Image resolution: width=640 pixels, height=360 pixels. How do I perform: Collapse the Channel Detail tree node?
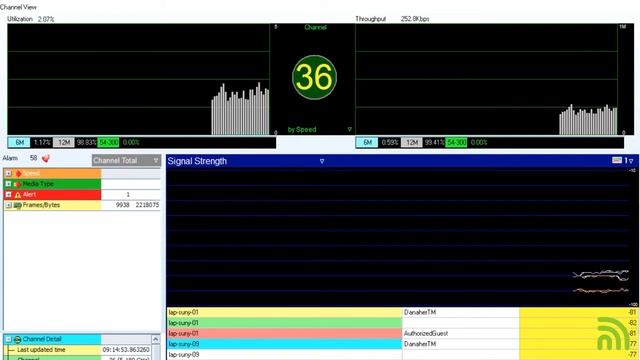8,339
